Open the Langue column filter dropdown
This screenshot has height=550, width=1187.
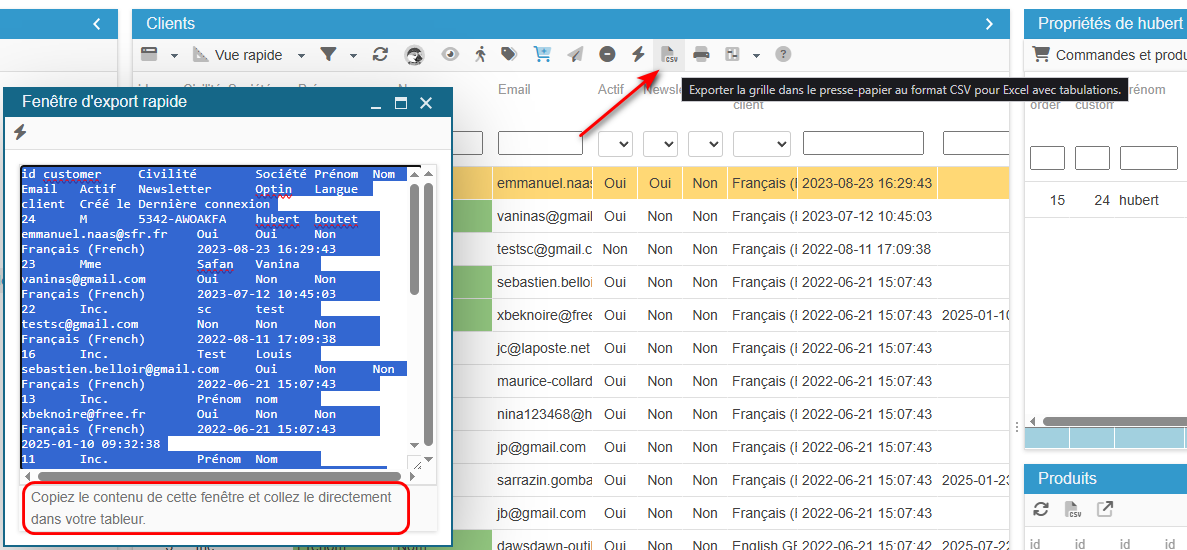click(761, 144)
